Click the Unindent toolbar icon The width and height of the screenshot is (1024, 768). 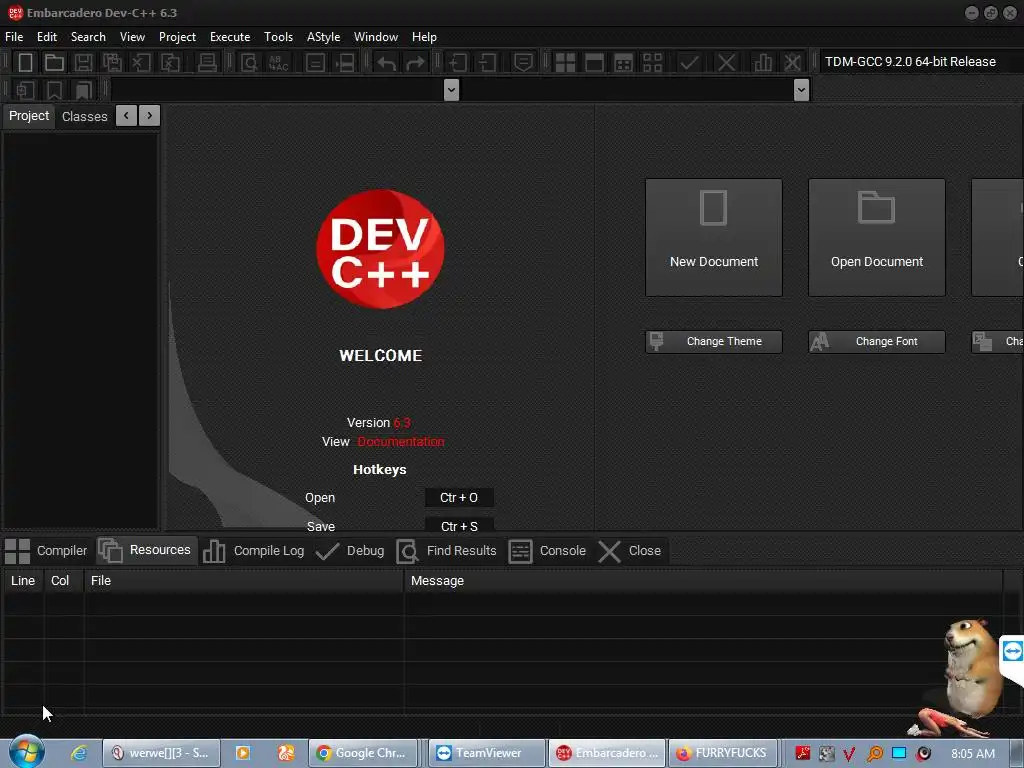tap(487, 63)
